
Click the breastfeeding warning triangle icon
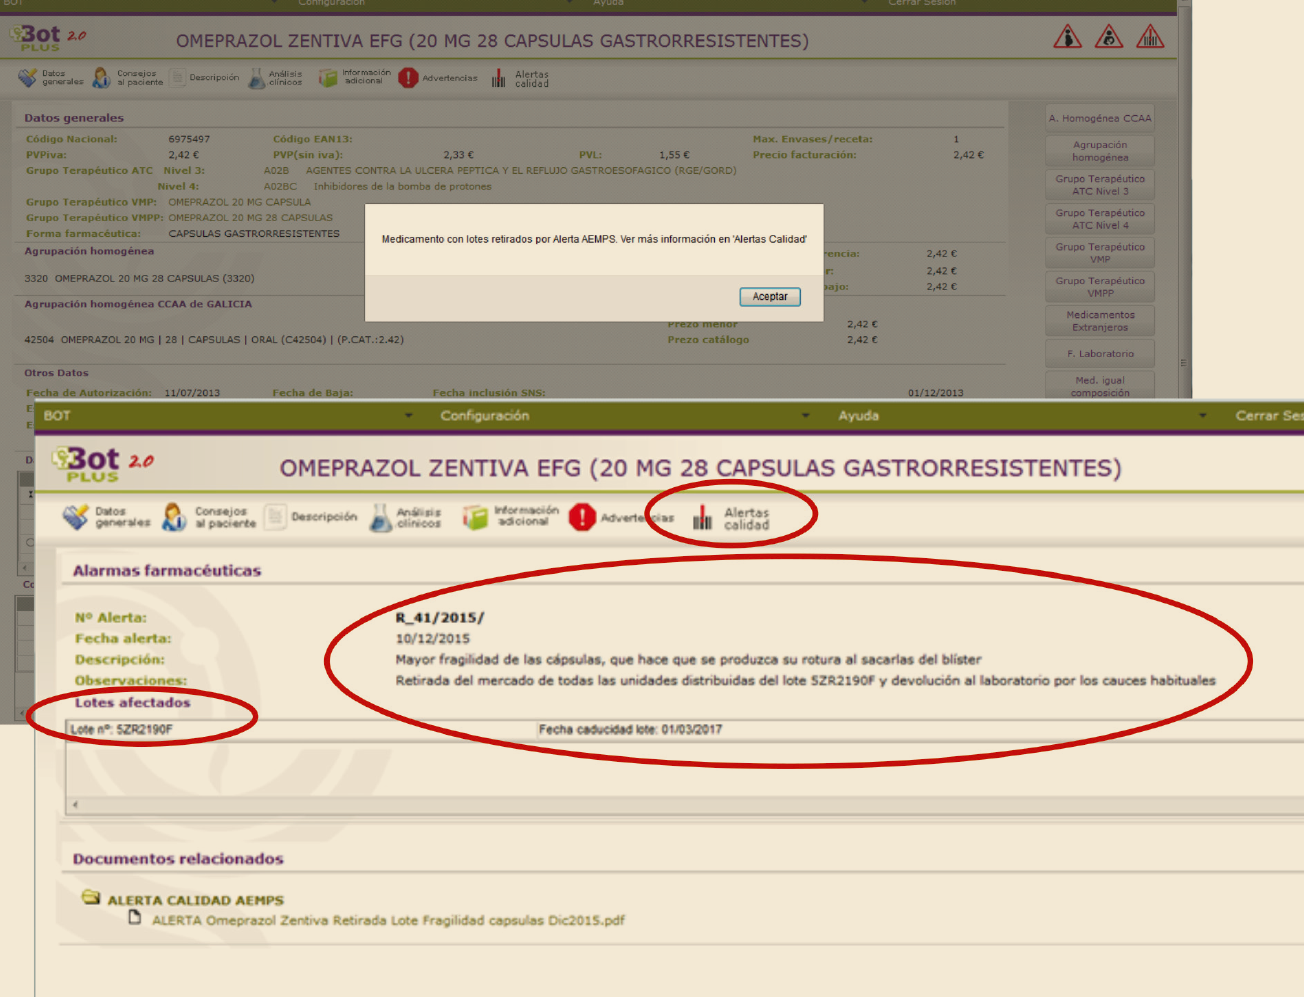pyautogui.click(x=1109, y=38)
